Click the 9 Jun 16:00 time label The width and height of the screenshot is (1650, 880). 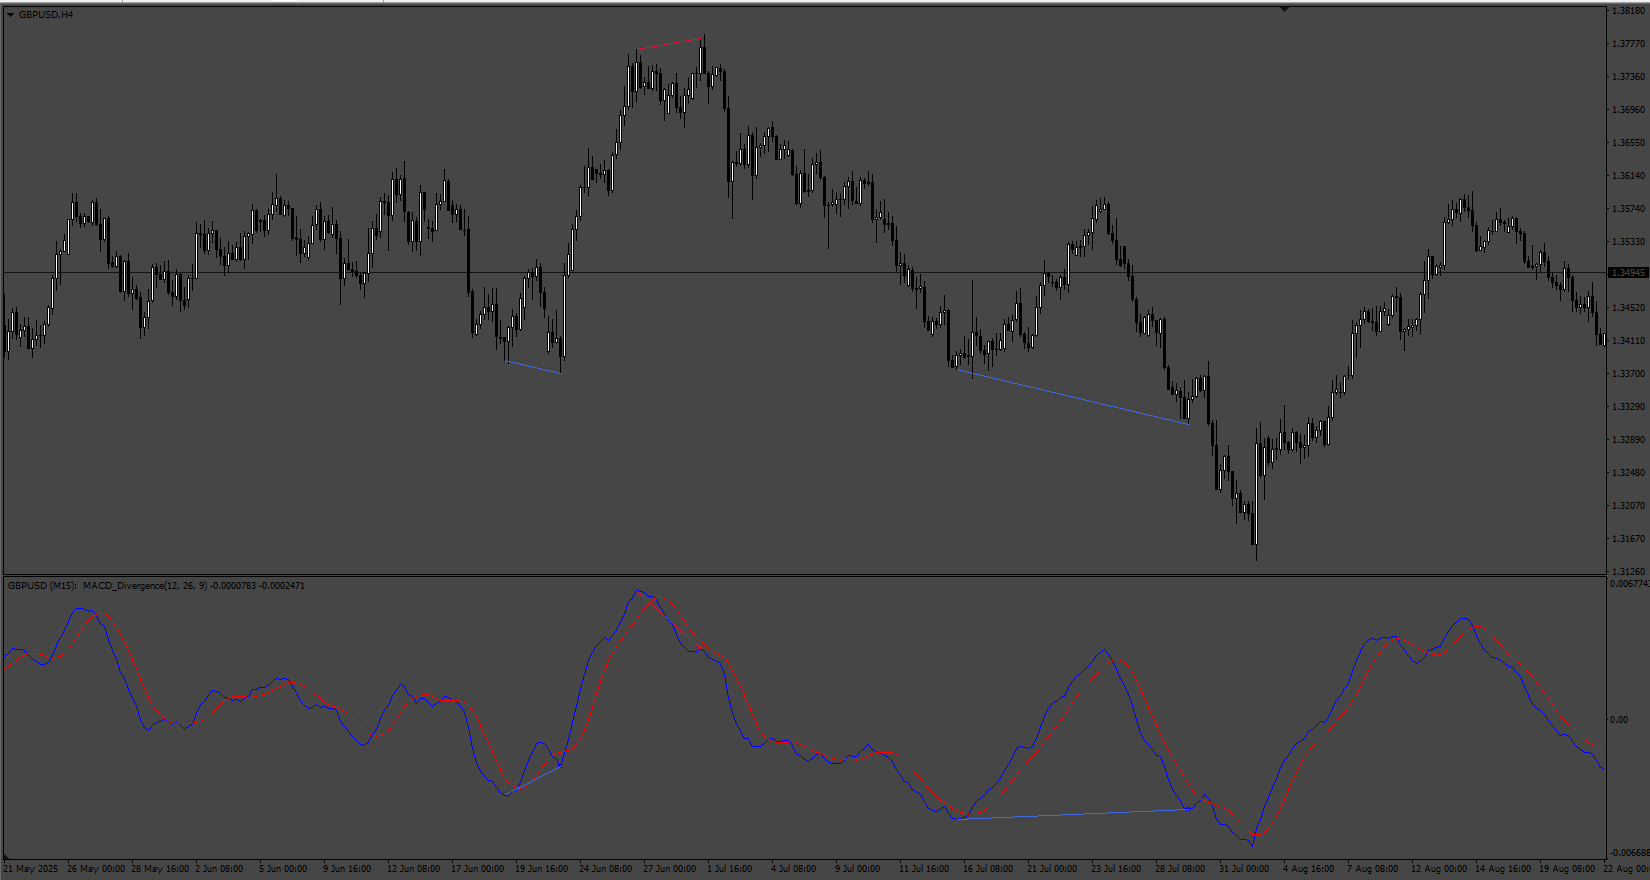(x=347, y=869)
